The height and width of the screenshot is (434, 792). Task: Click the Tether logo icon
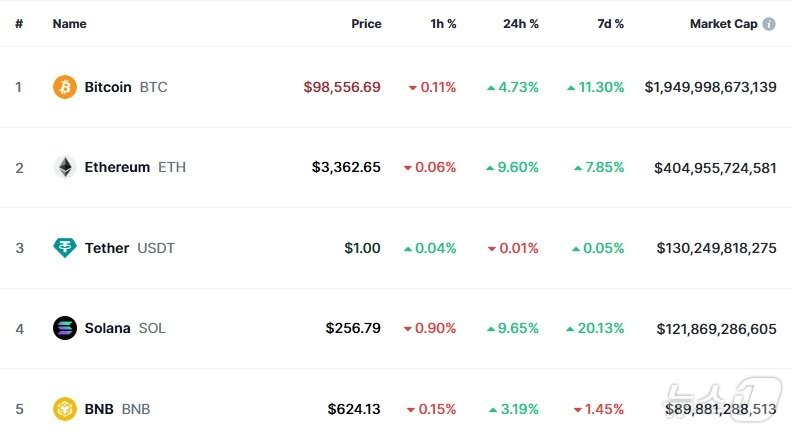pyautogui.click(x=64, y=248)
